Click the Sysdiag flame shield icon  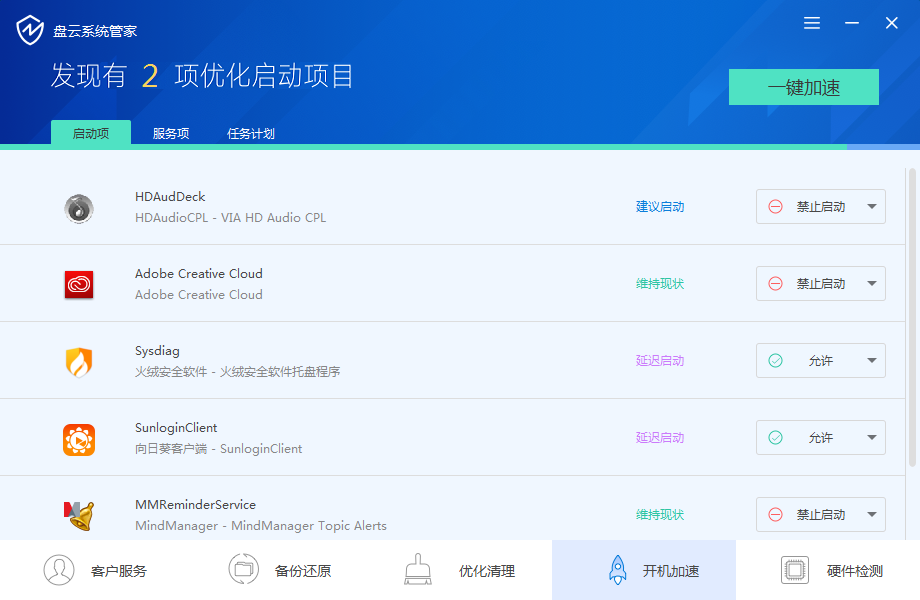coord(79,362)
